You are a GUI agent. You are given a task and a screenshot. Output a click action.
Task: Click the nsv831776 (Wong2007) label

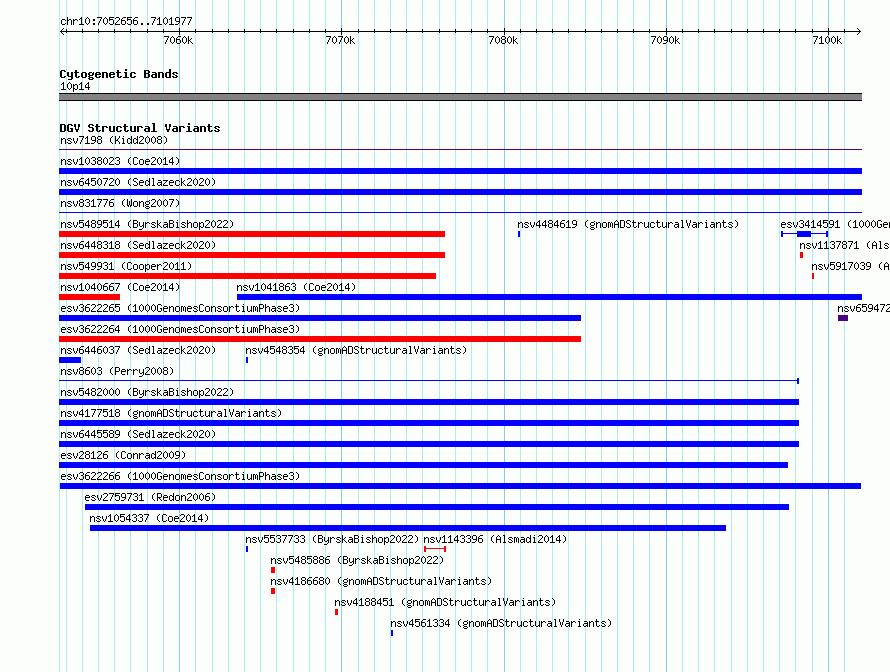120,203
